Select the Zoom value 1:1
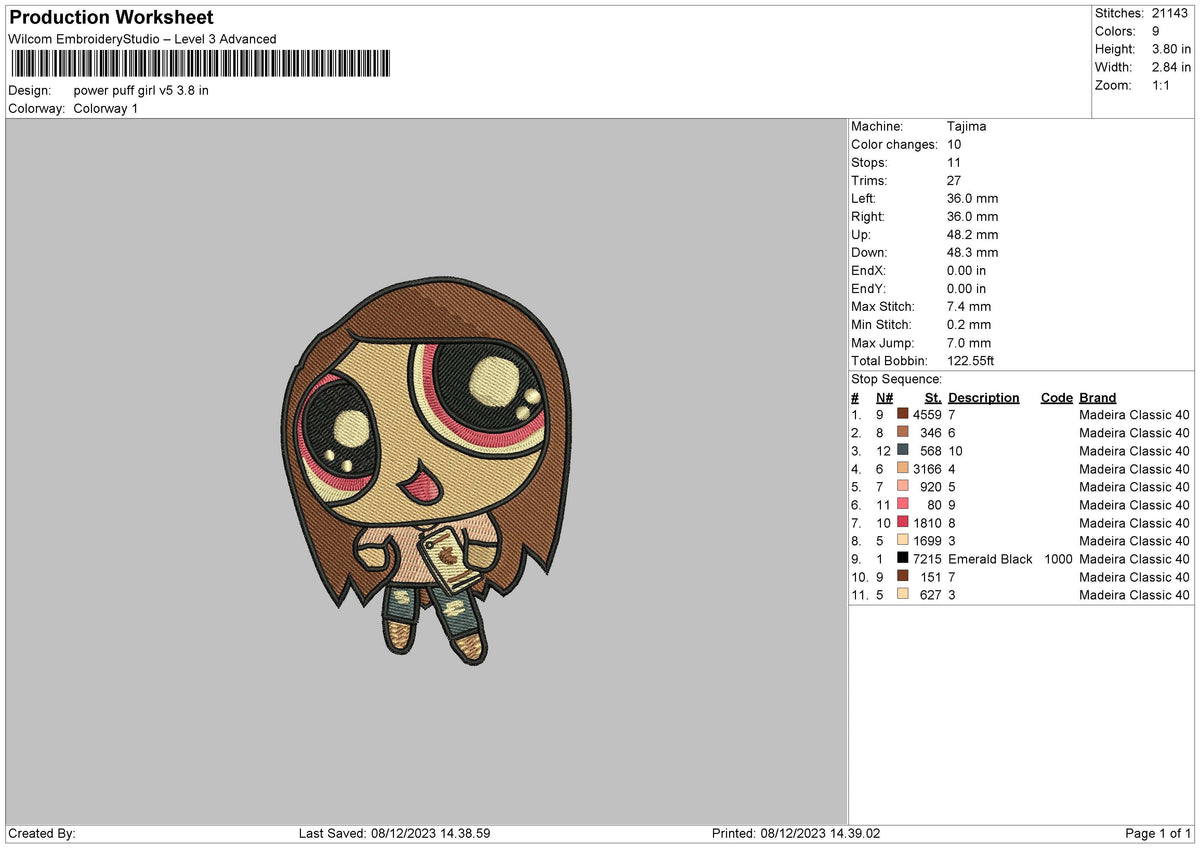Image resolution: width=1200 pixels, height=848 pixels. coord(1163,85)
